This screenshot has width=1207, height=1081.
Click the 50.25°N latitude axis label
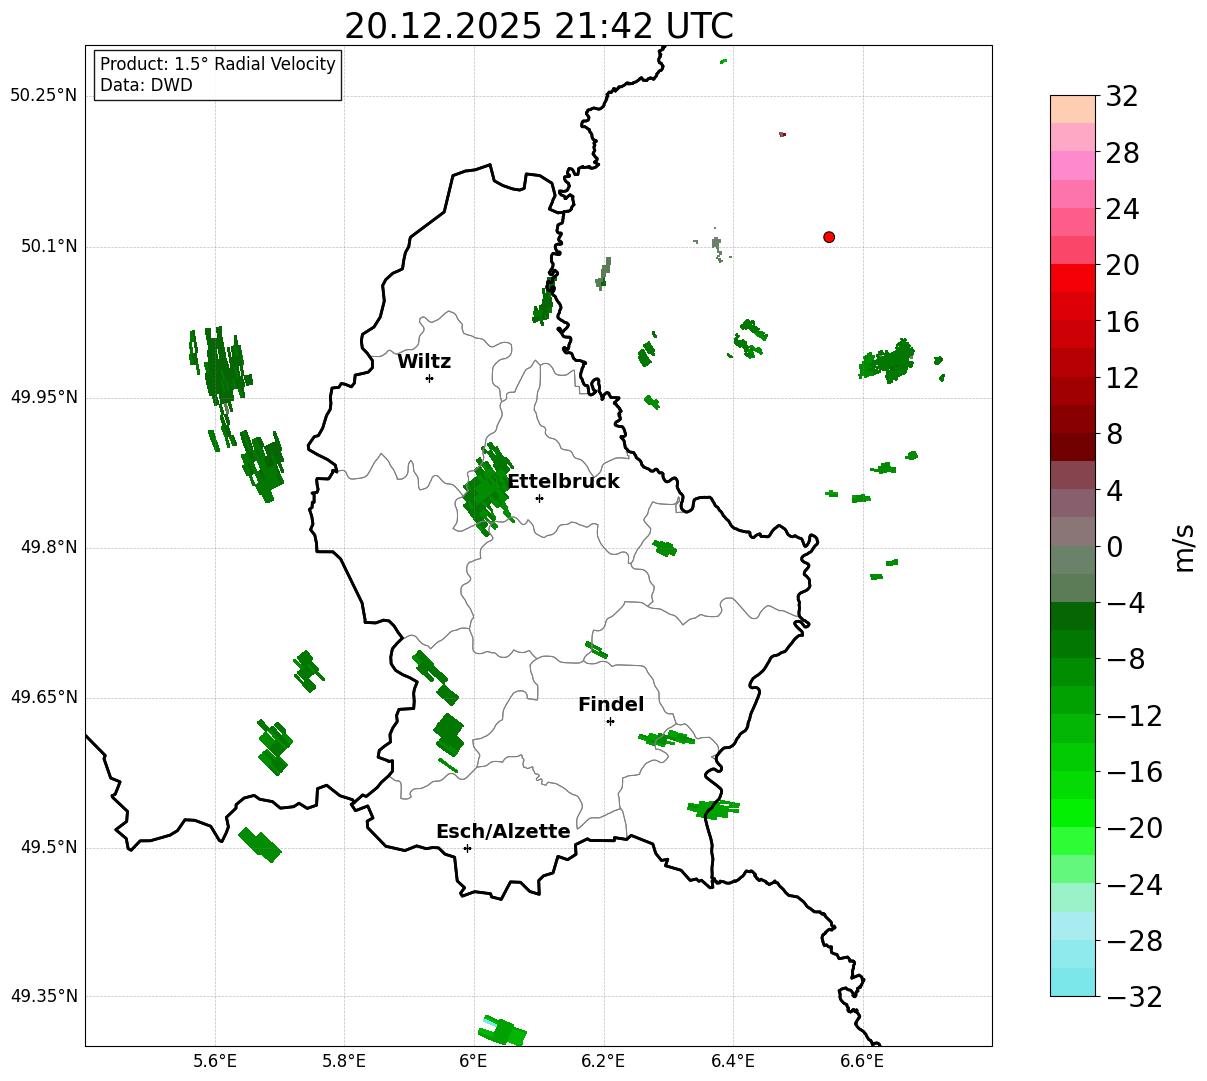(x=44, y=96)
